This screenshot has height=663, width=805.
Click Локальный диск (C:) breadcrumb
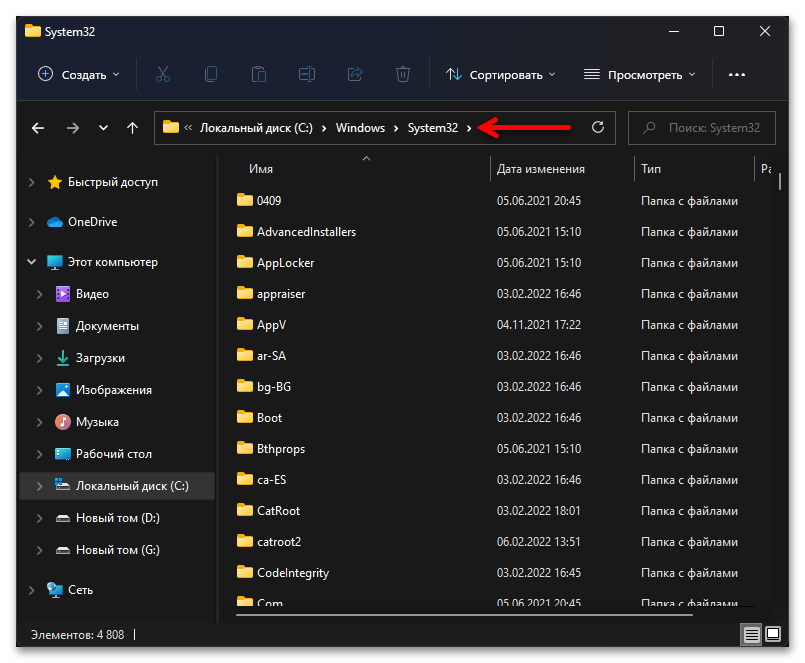point(256,128)
